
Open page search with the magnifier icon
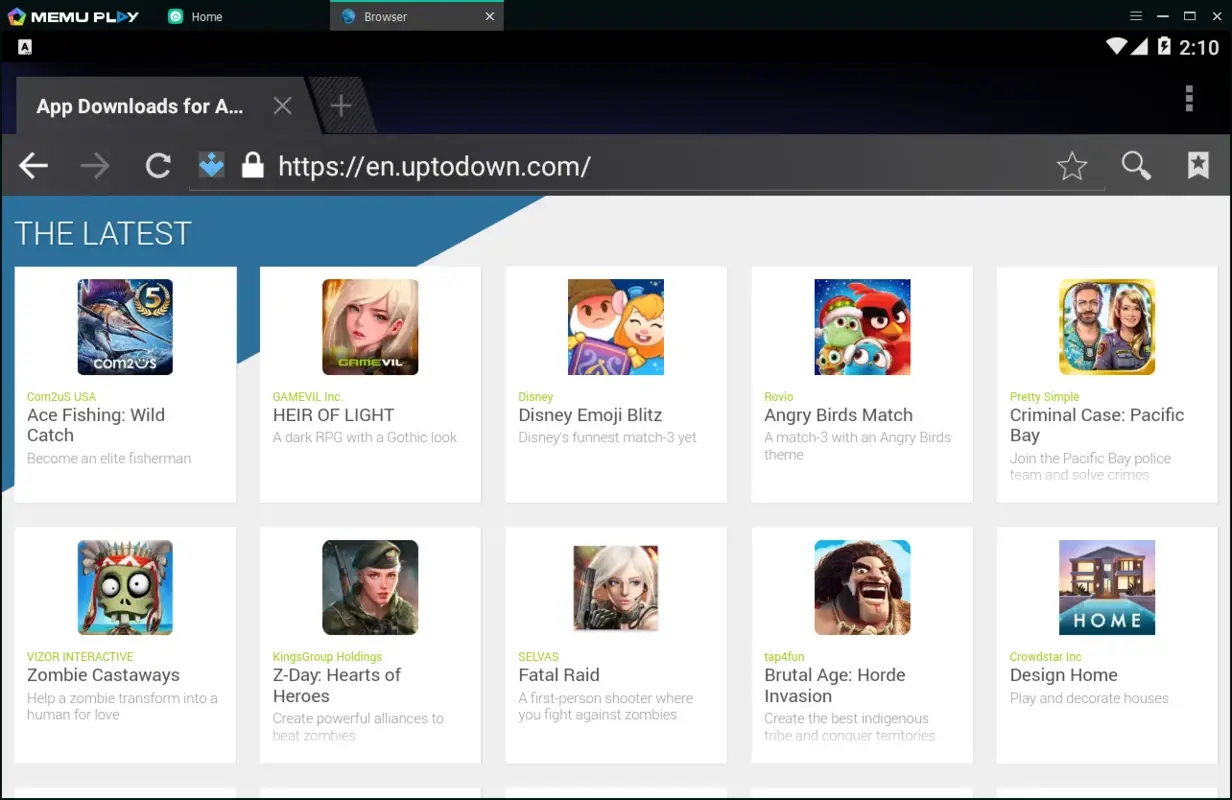click(x=1135, y=166)
